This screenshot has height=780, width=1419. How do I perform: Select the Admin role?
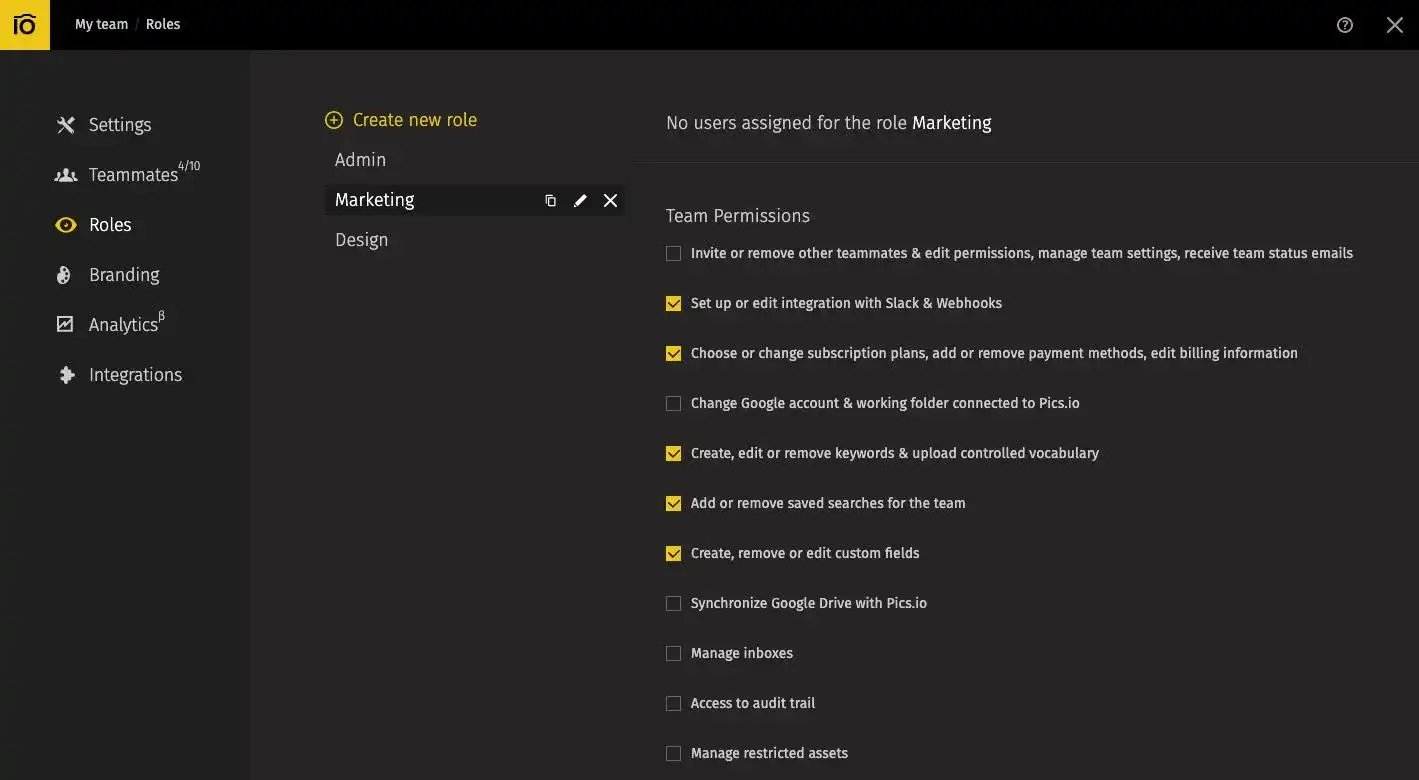pos(361,159)
